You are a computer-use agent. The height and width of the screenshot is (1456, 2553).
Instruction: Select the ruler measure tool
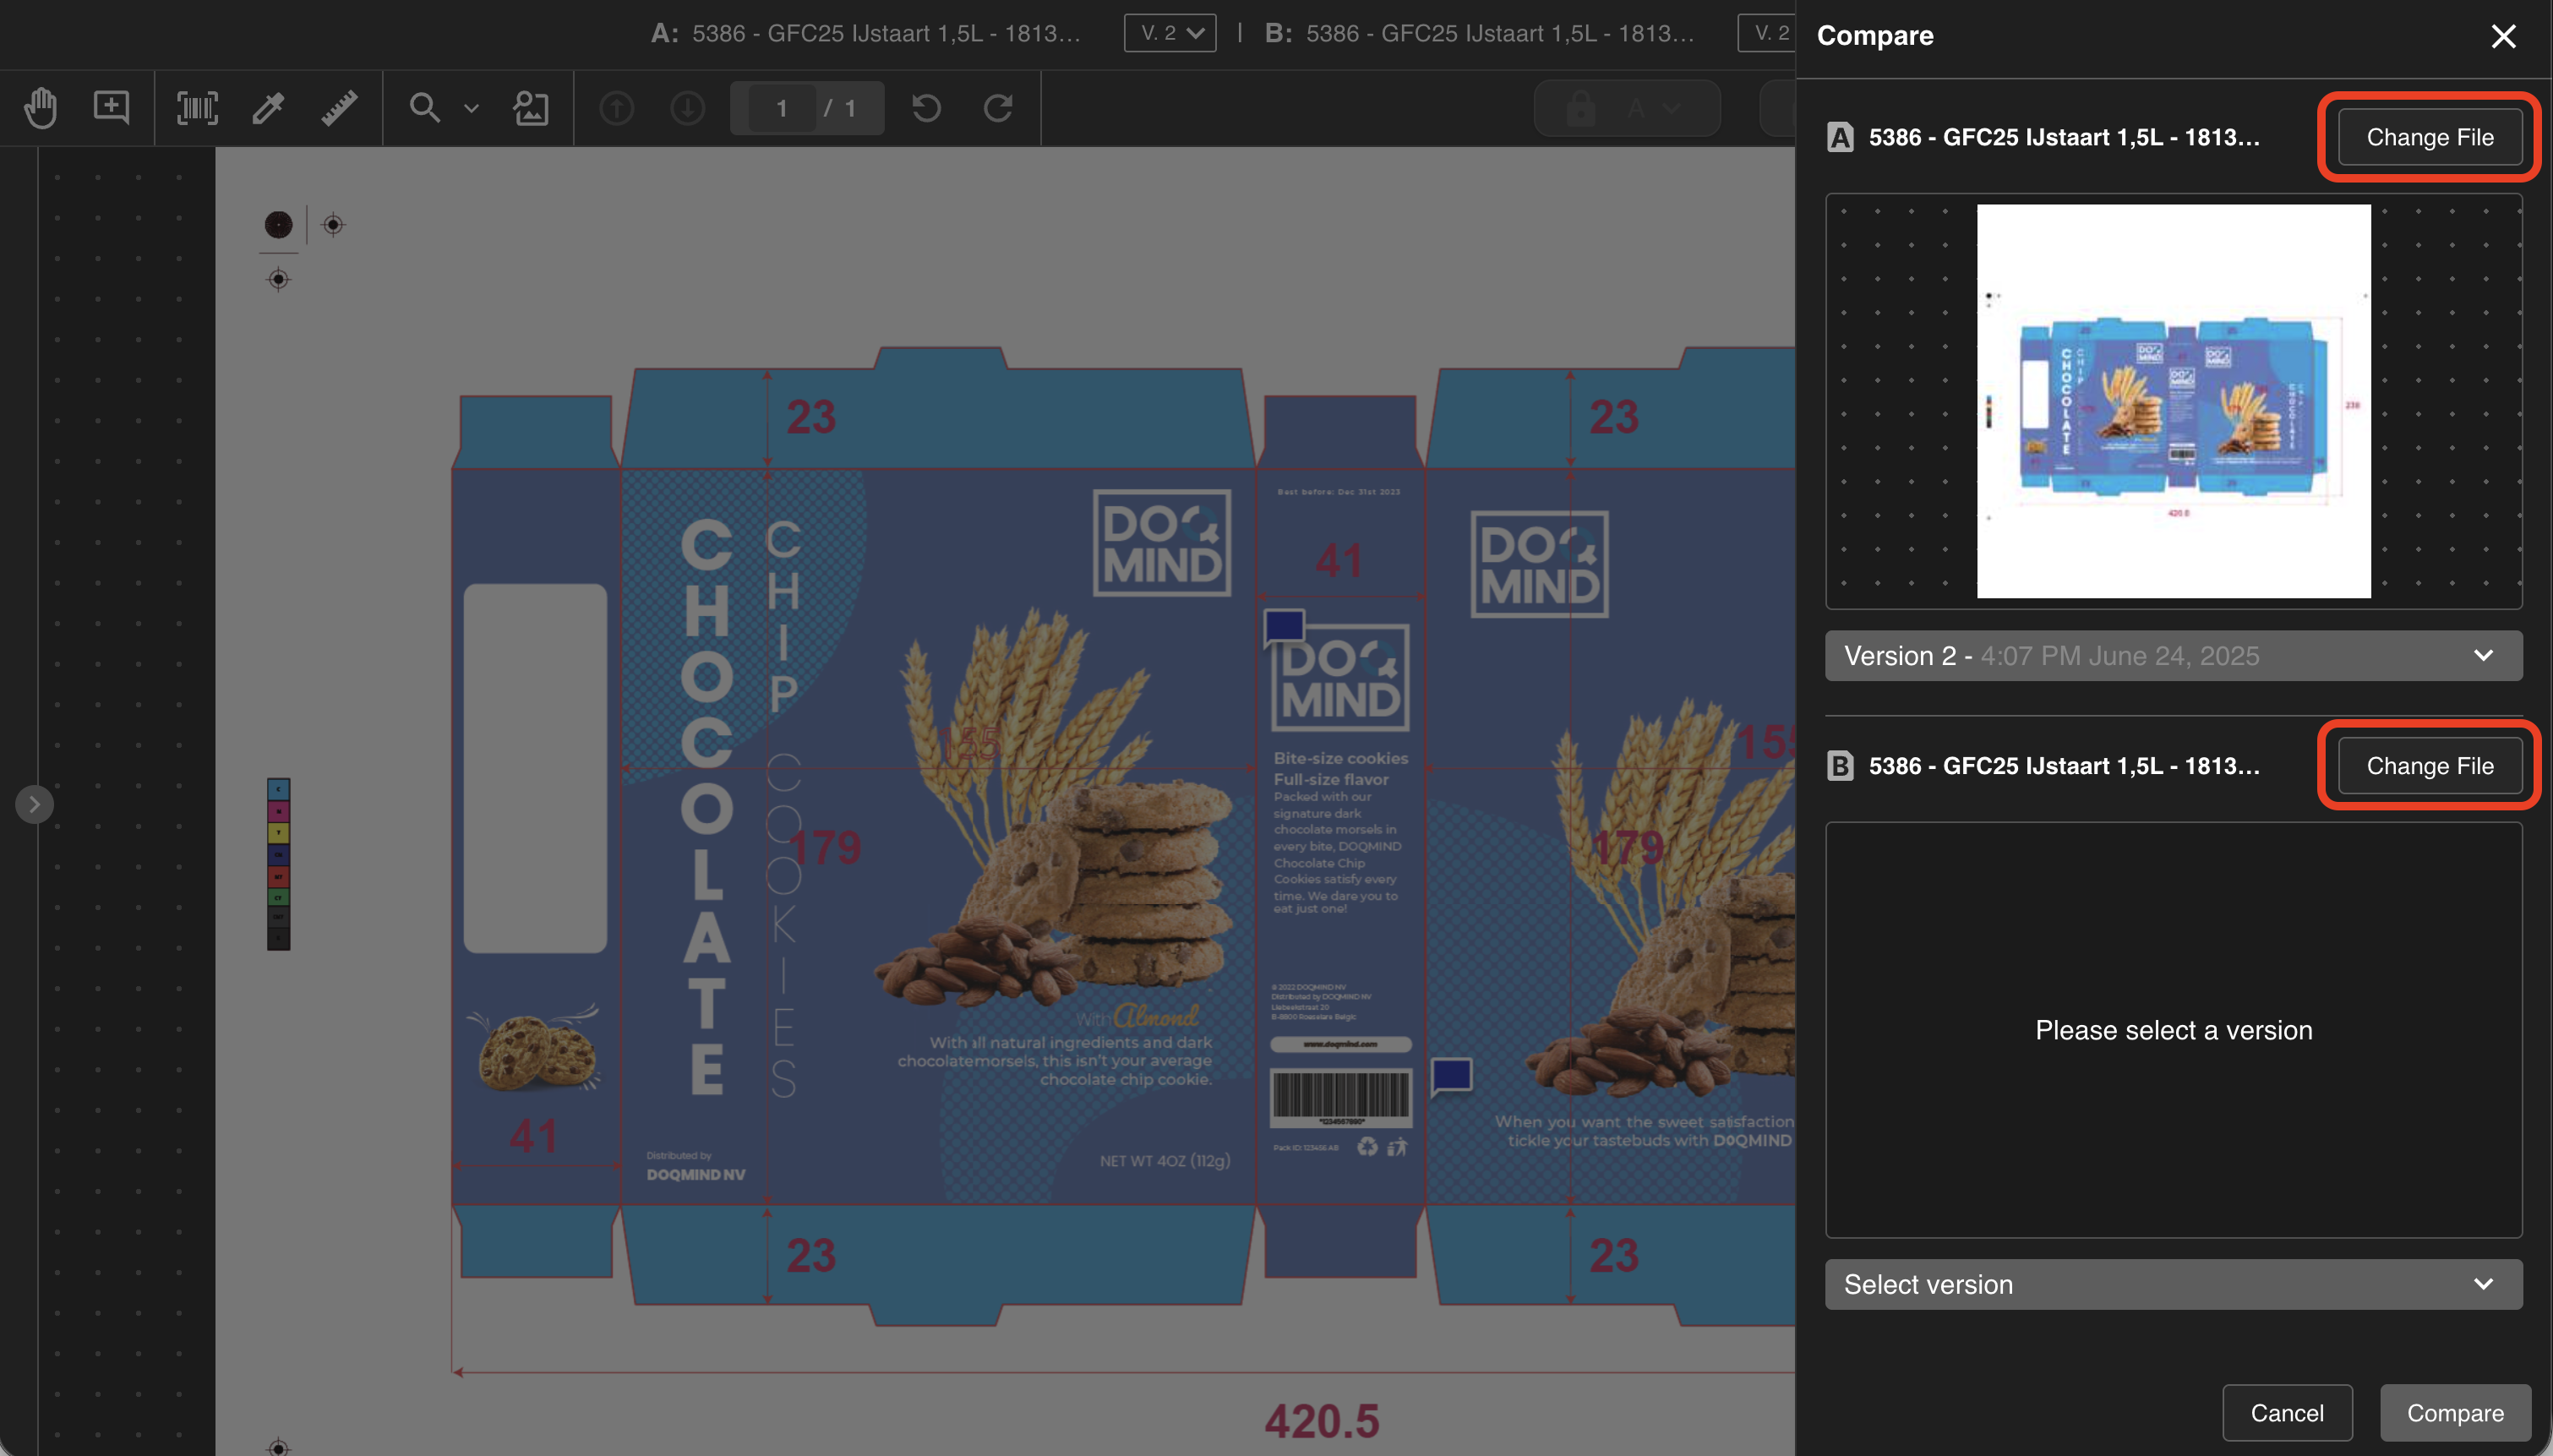click(339, 108)
